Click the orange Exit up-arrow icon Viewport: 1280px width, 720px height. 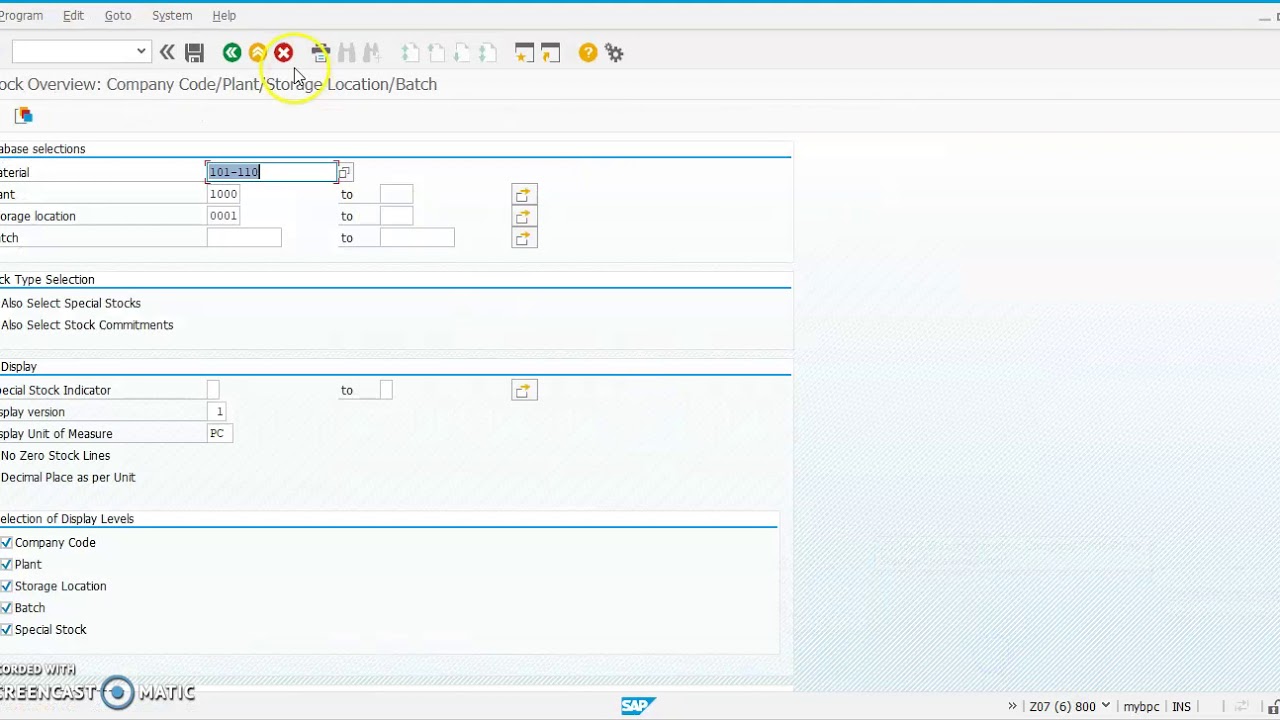(x=258, y=53)
